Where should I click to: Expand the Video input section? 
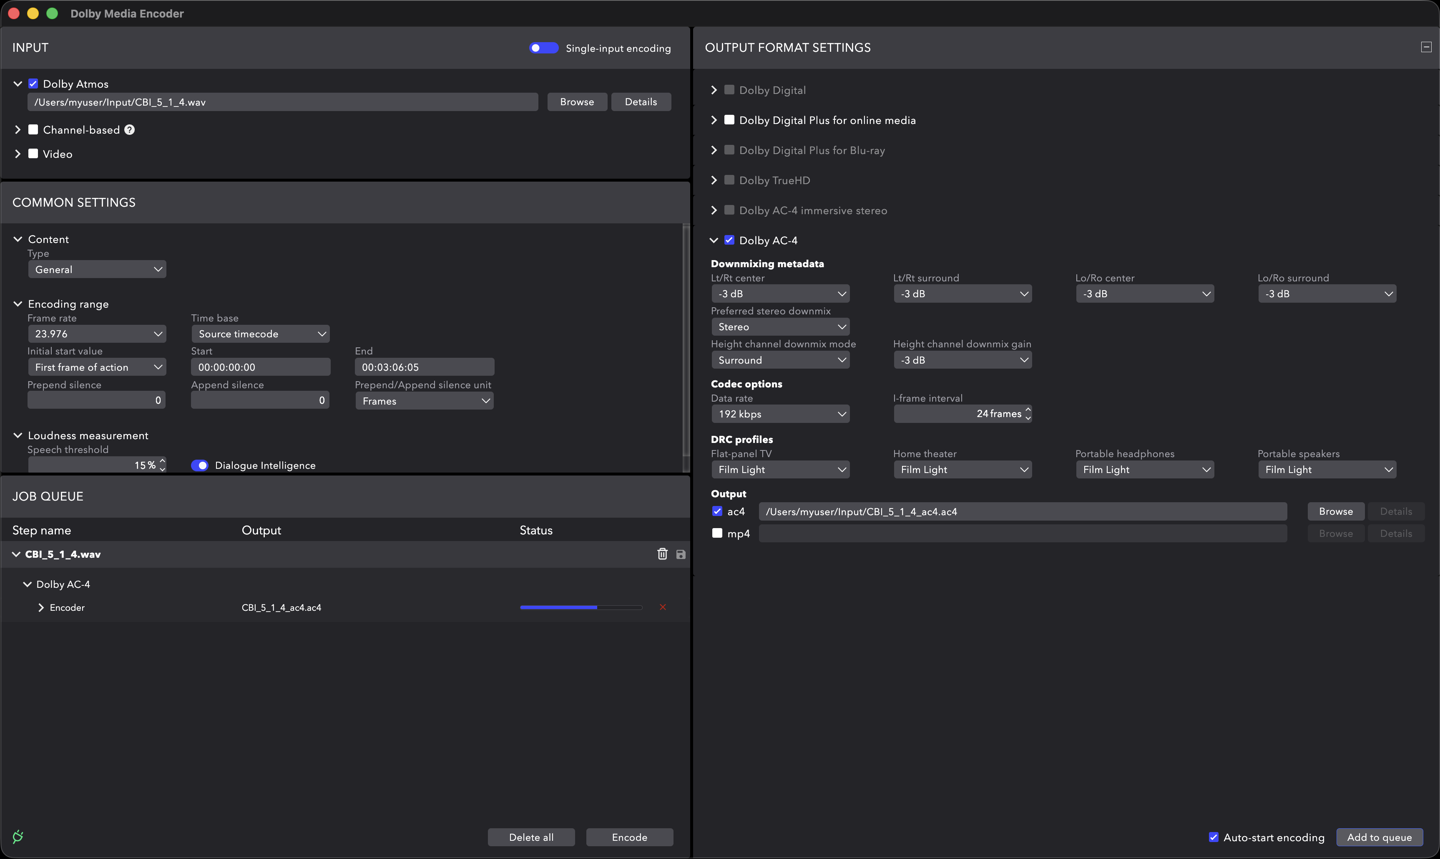tap(18, 154)
